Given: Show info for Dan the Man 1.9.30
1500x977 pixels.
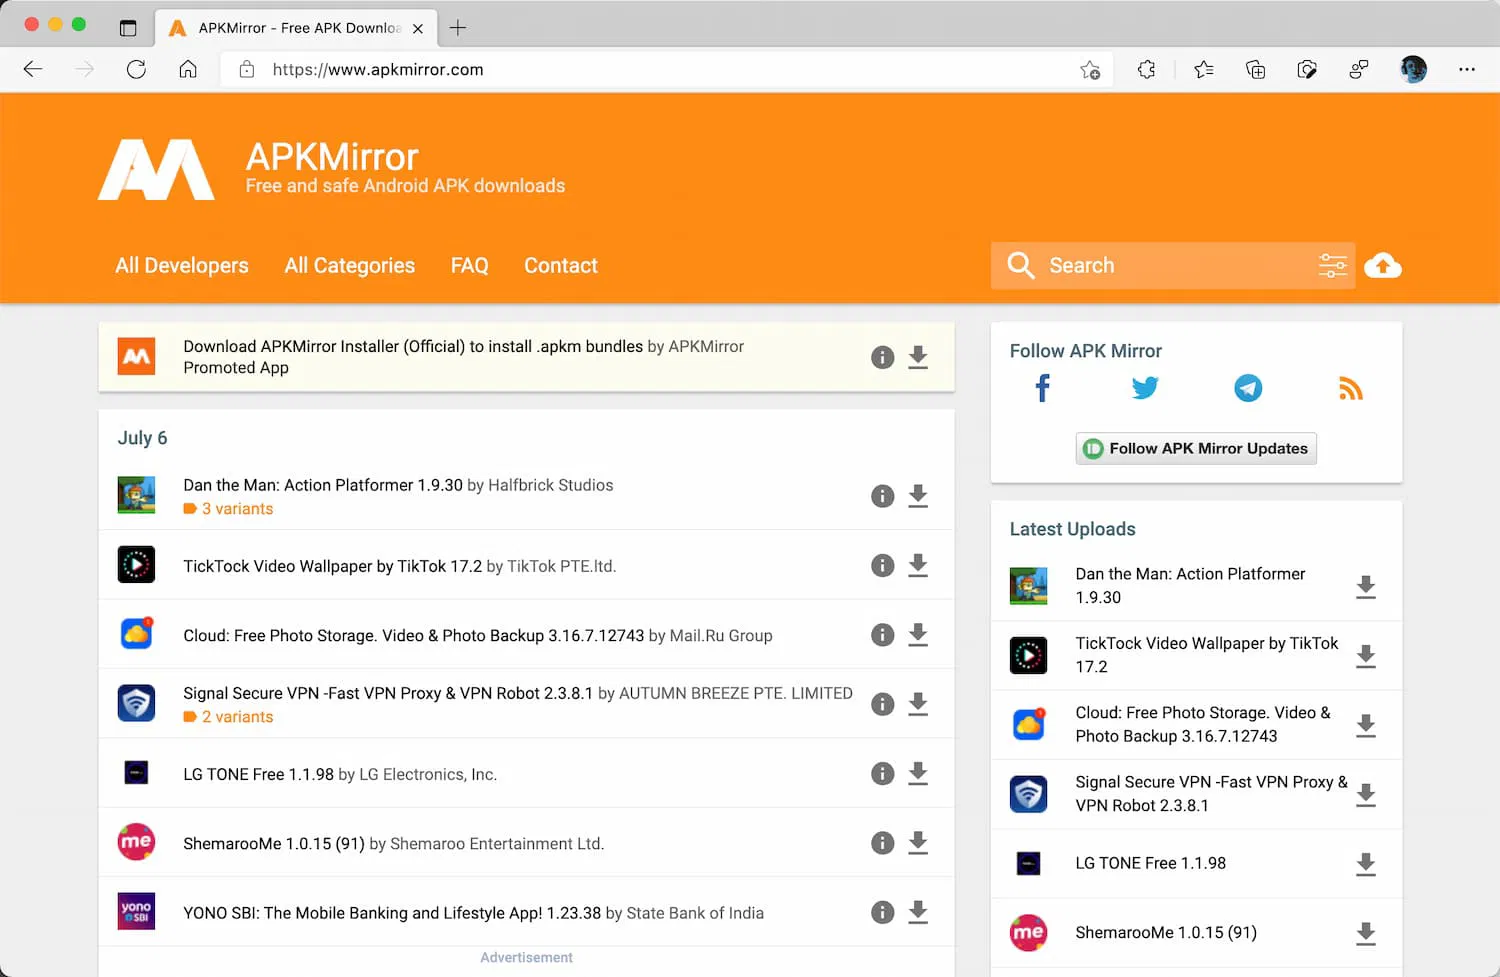Looking at the screenshot, I should point(882,496).
